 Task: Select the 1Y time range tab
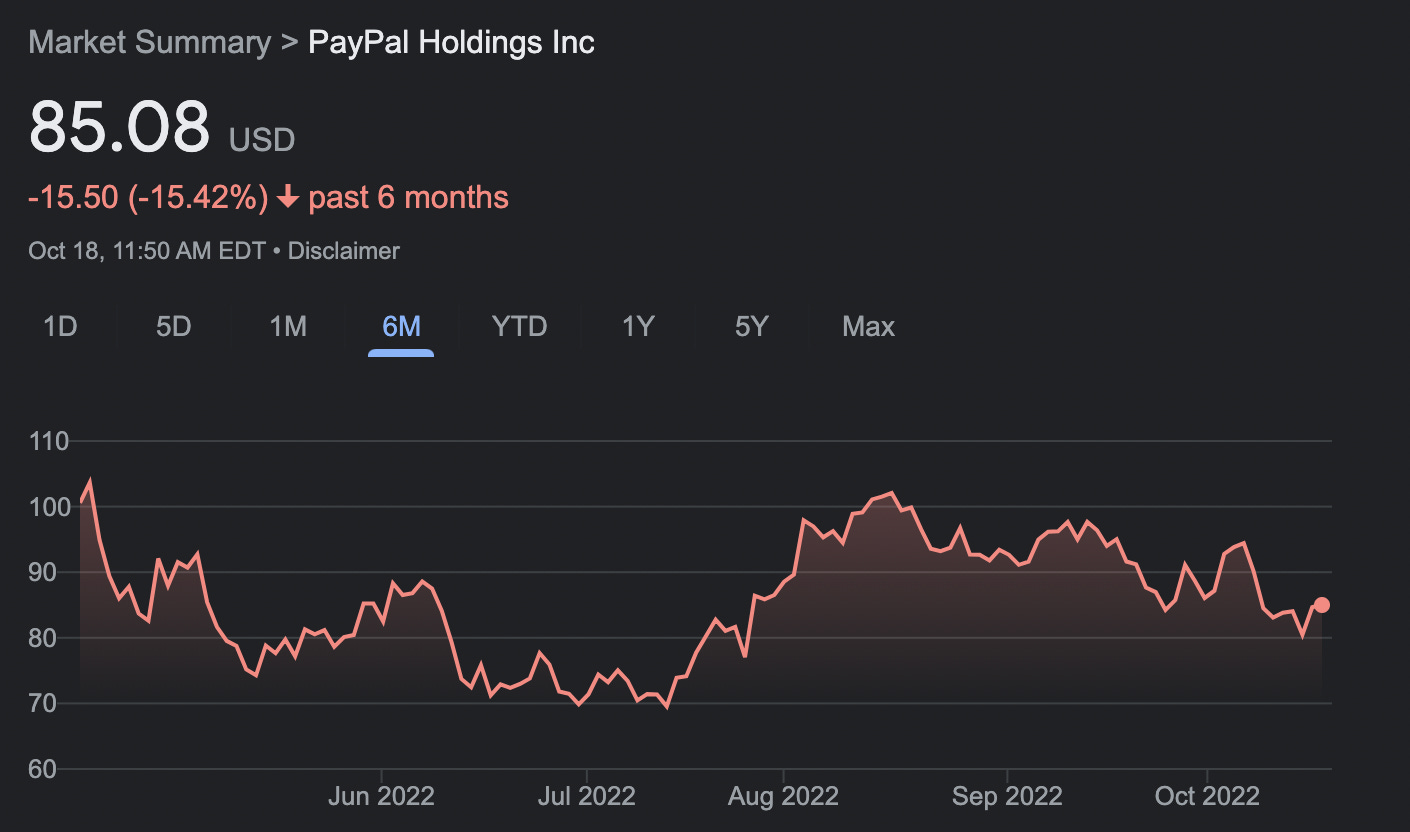coord(638,326)
